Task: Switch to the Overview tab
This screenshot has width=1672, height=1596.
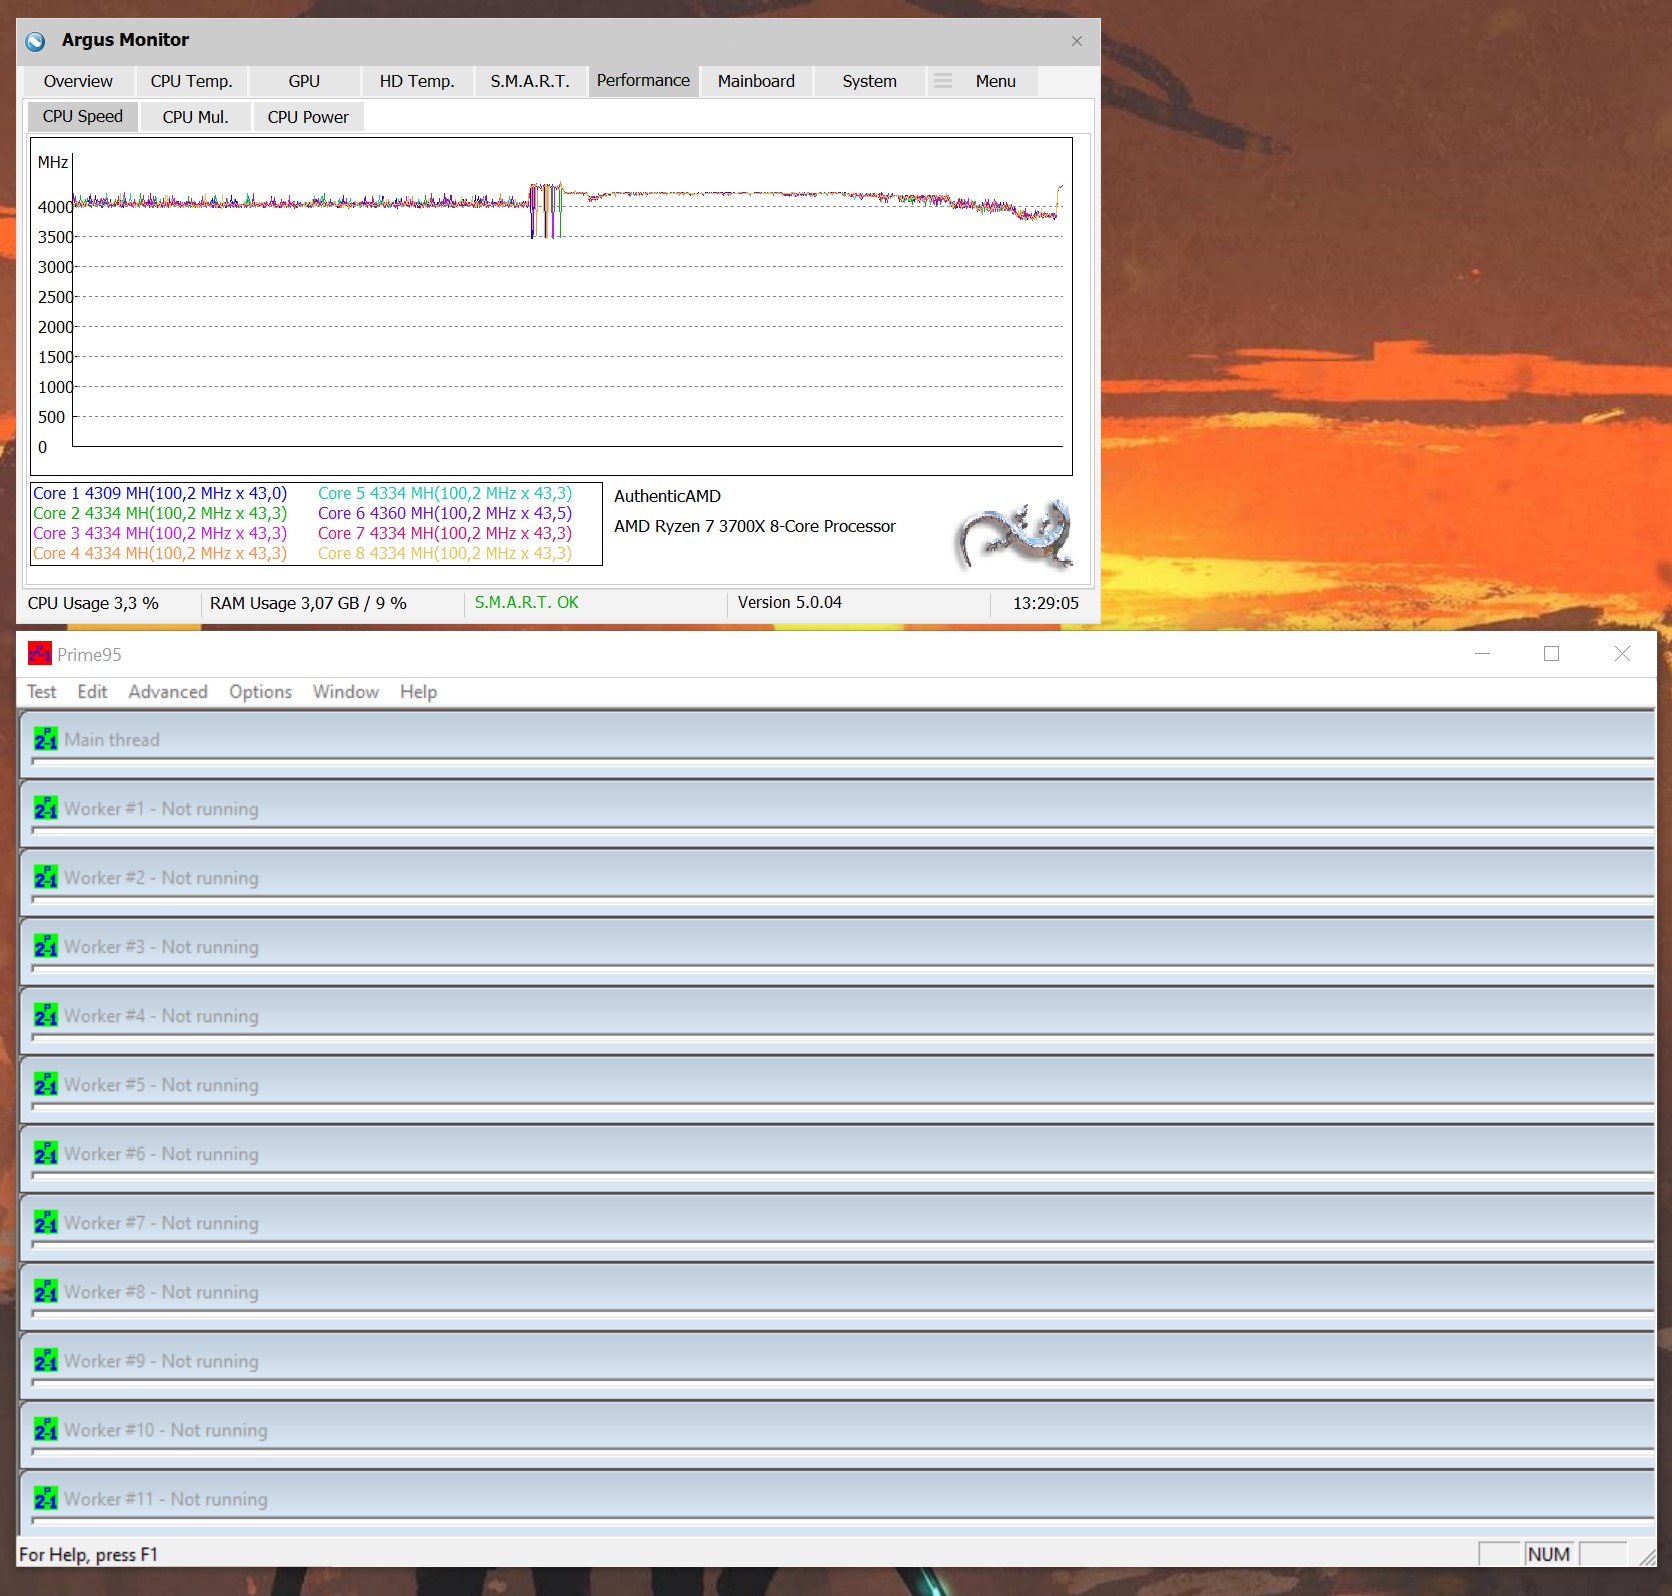Action: pyautogui.click(x=78, y=81)
